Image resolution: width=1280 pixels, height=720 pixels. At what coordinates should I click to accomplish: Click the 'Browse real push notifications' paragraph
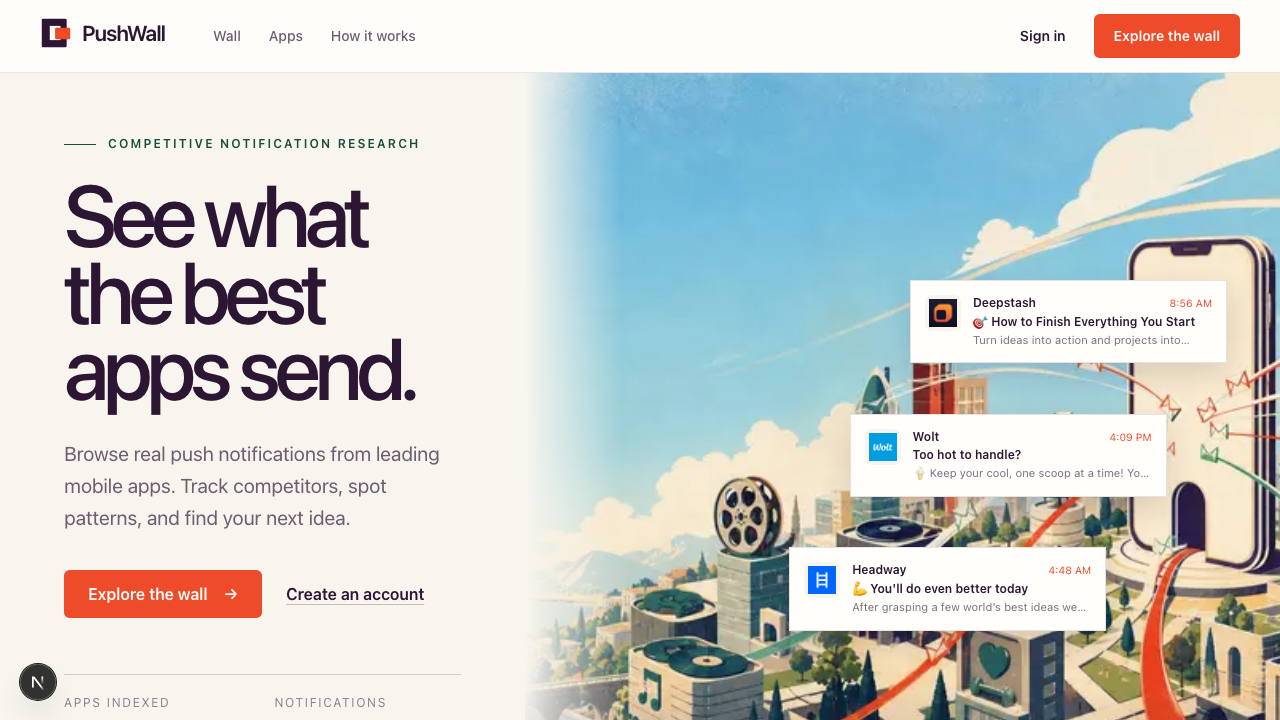[x=252, y=486]
